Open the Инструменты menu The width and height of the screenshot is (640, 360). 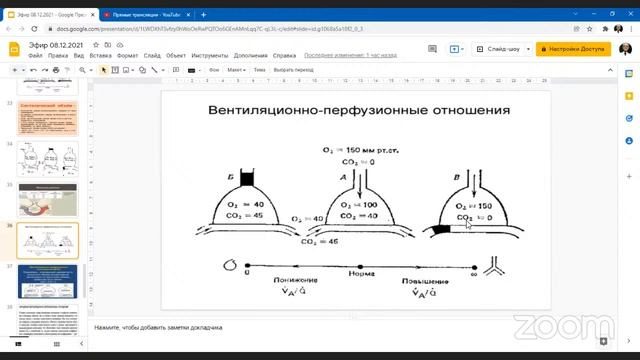pyautogui.click(x=210, y=56)
